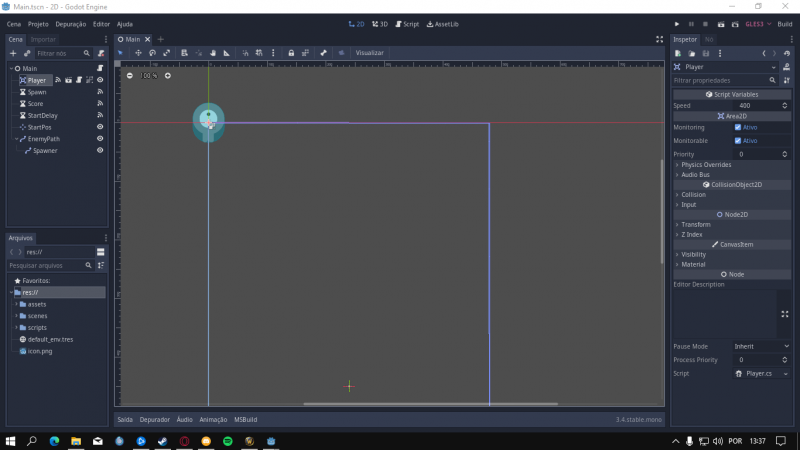Image resolution: width=800 pixels, height=450 pixels.
Task: Select the Move mode tool
Action: coord(139,53)
